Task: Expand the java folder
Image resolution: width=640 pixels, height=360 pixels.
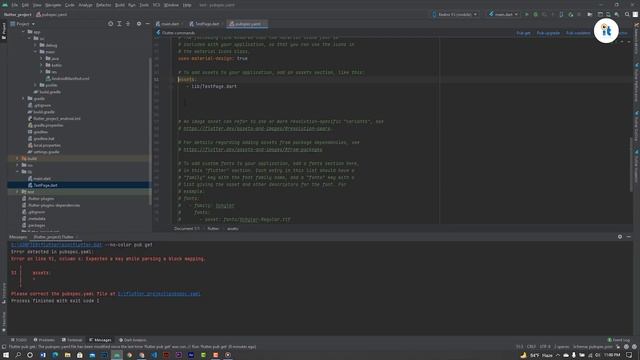Action: 42,58
